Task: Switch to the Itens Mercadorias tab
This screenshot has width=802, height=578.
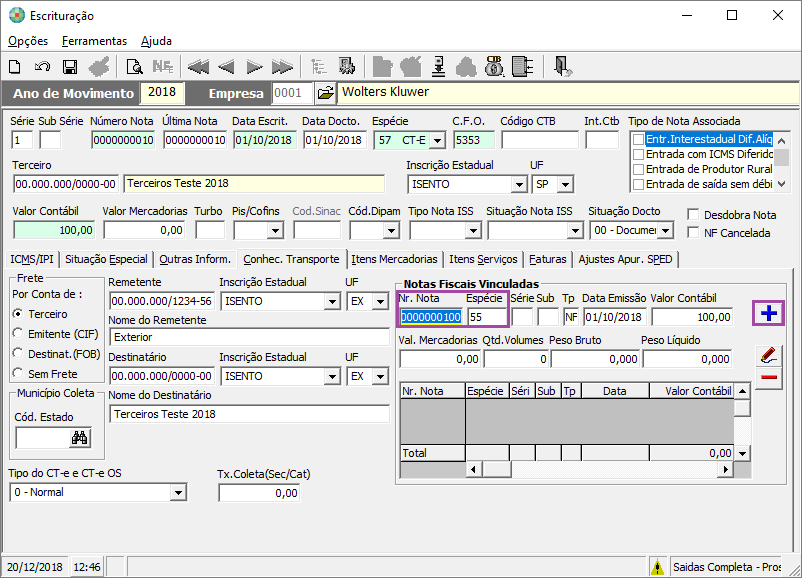Action: click(x=395, y=259)
